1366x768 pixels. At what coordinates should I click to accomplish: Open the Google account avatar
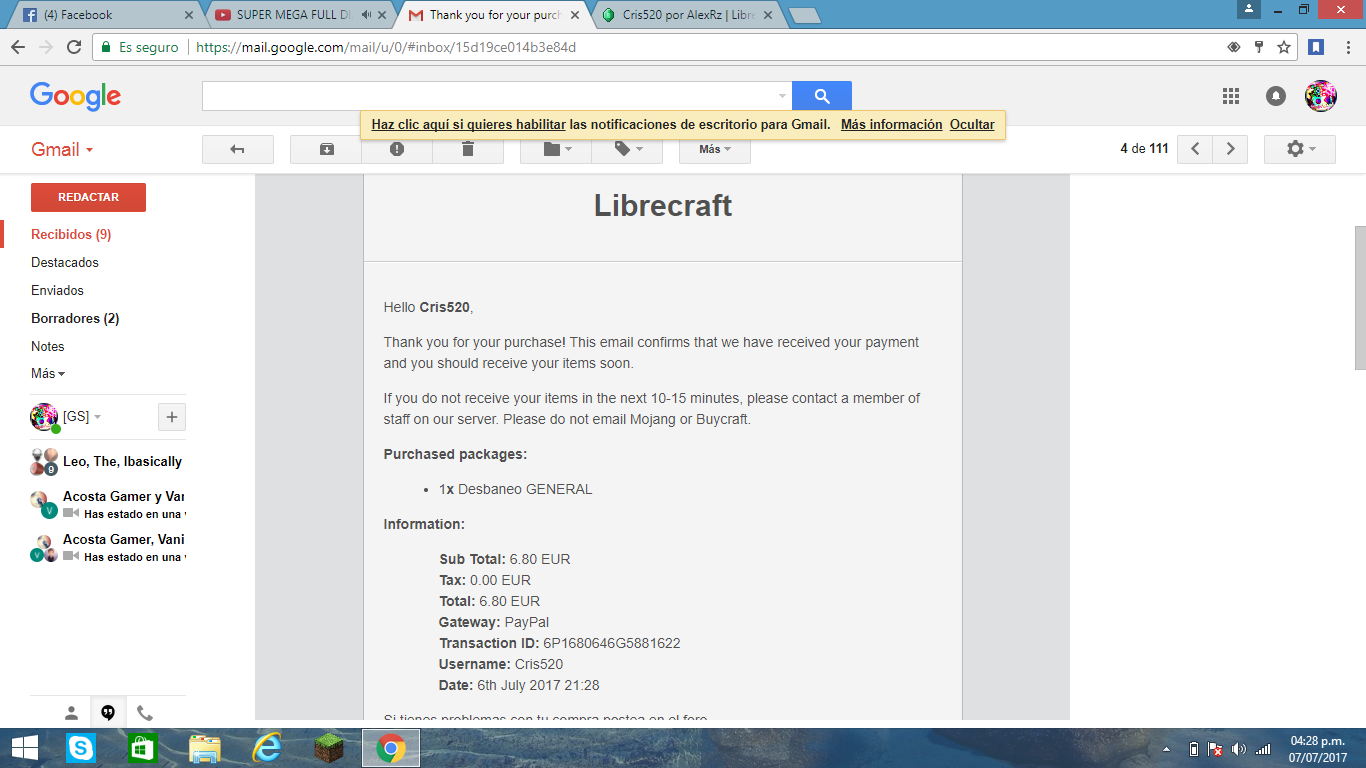1321,96
